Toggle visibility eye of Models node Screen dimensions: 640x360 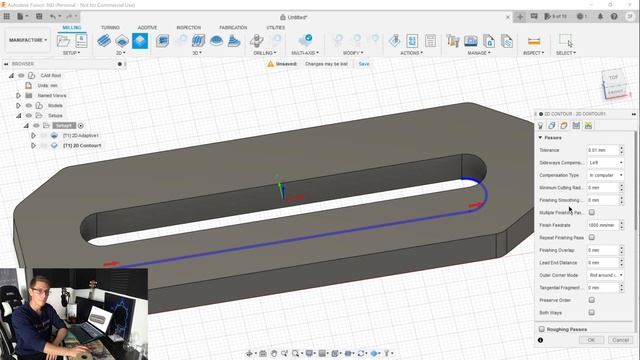29,105
